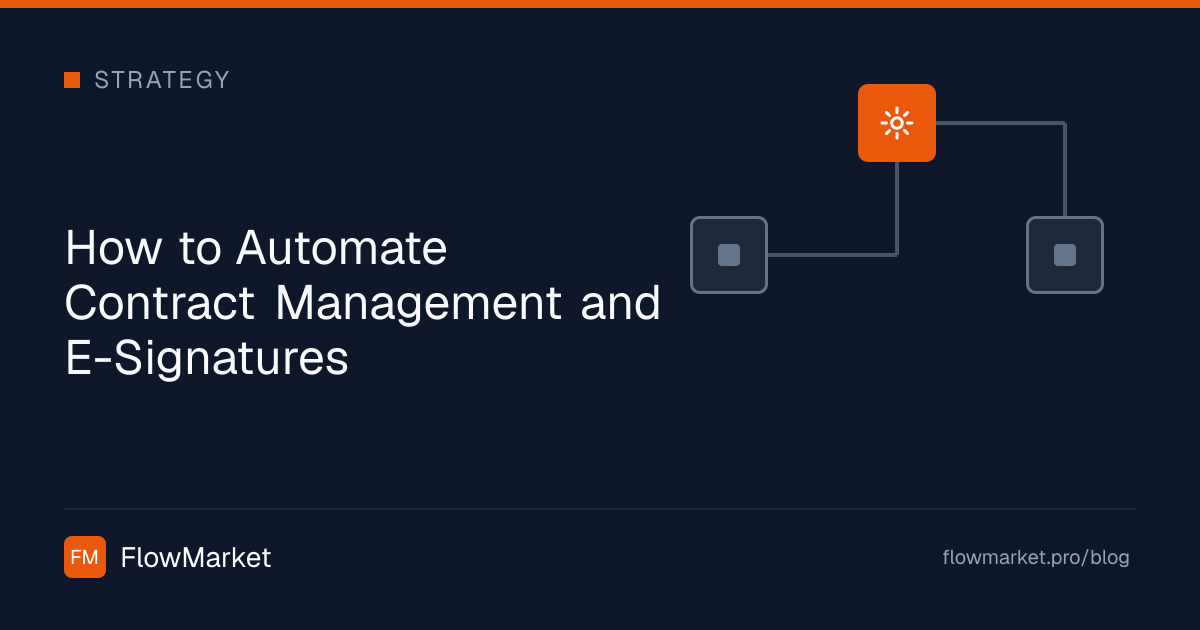Viewport: 1200px width, 630px height.
Task: Click the orange sun-gear workflow node
Action: pos(897,123)
